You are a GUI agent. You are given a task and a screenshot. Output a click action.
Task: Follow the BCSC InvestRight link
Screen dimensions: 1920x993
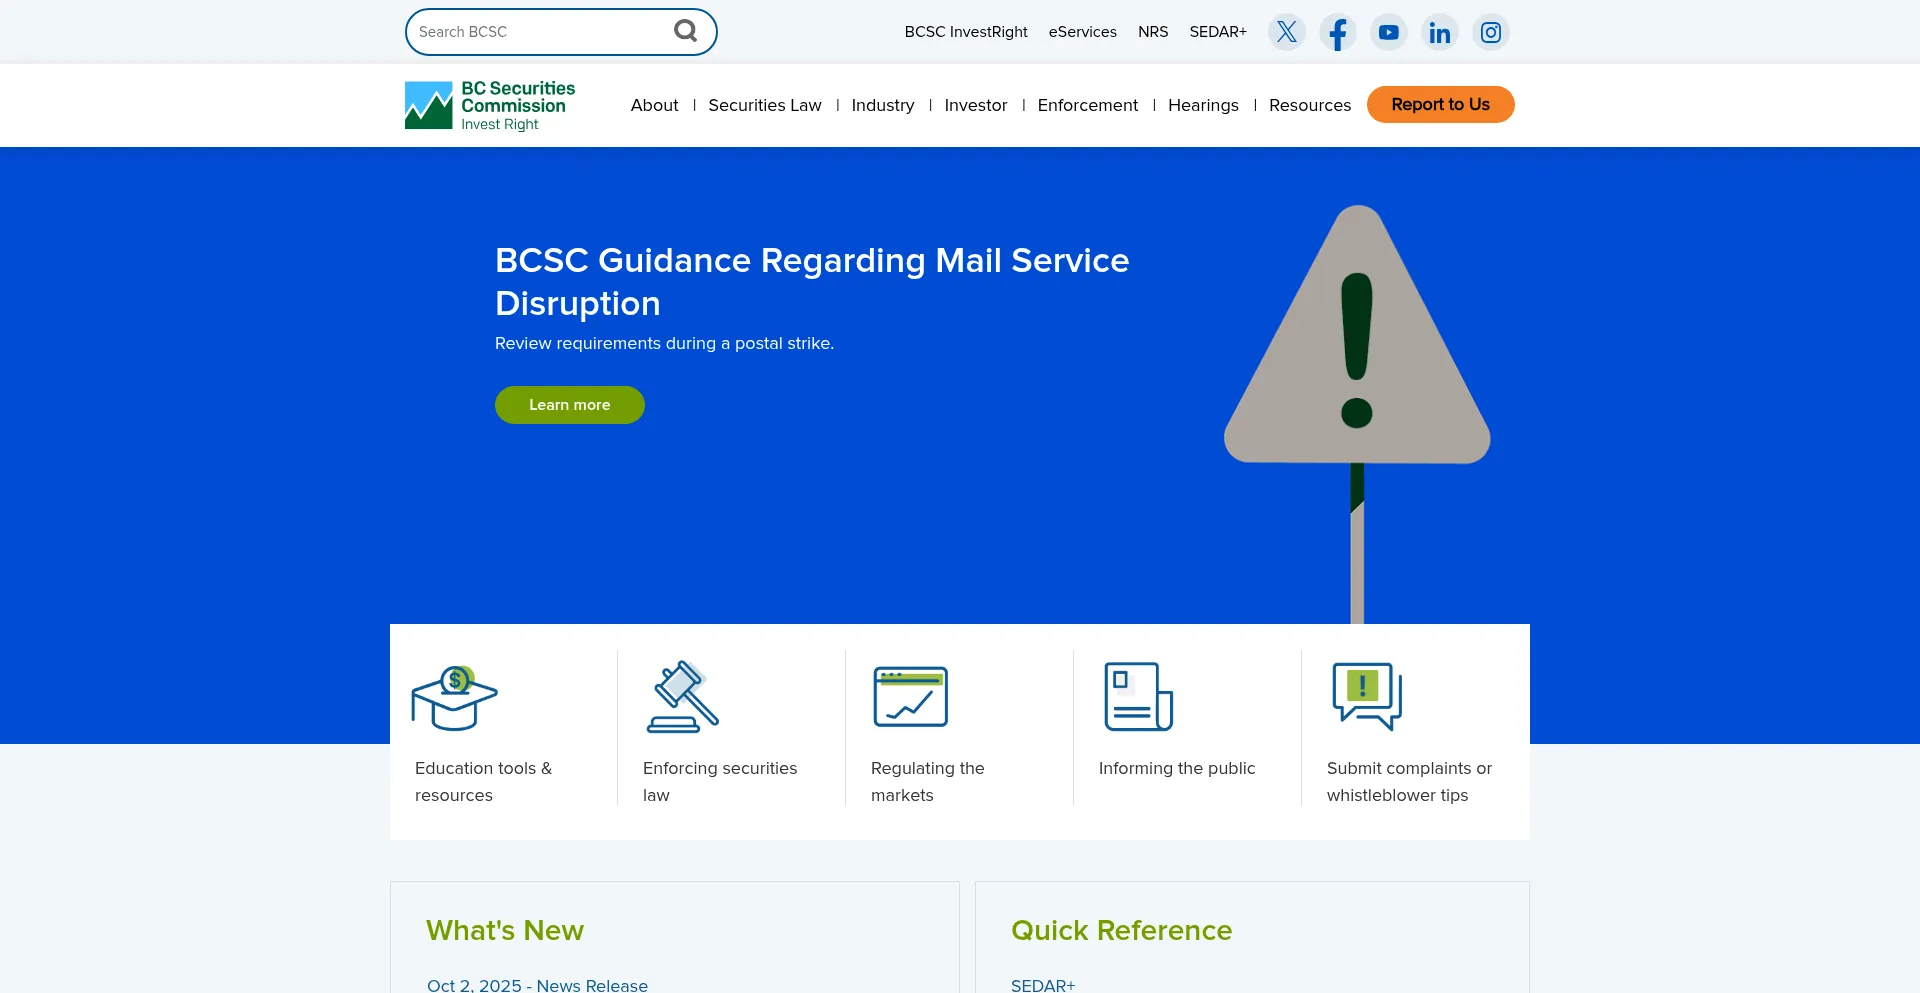point(965,32)
